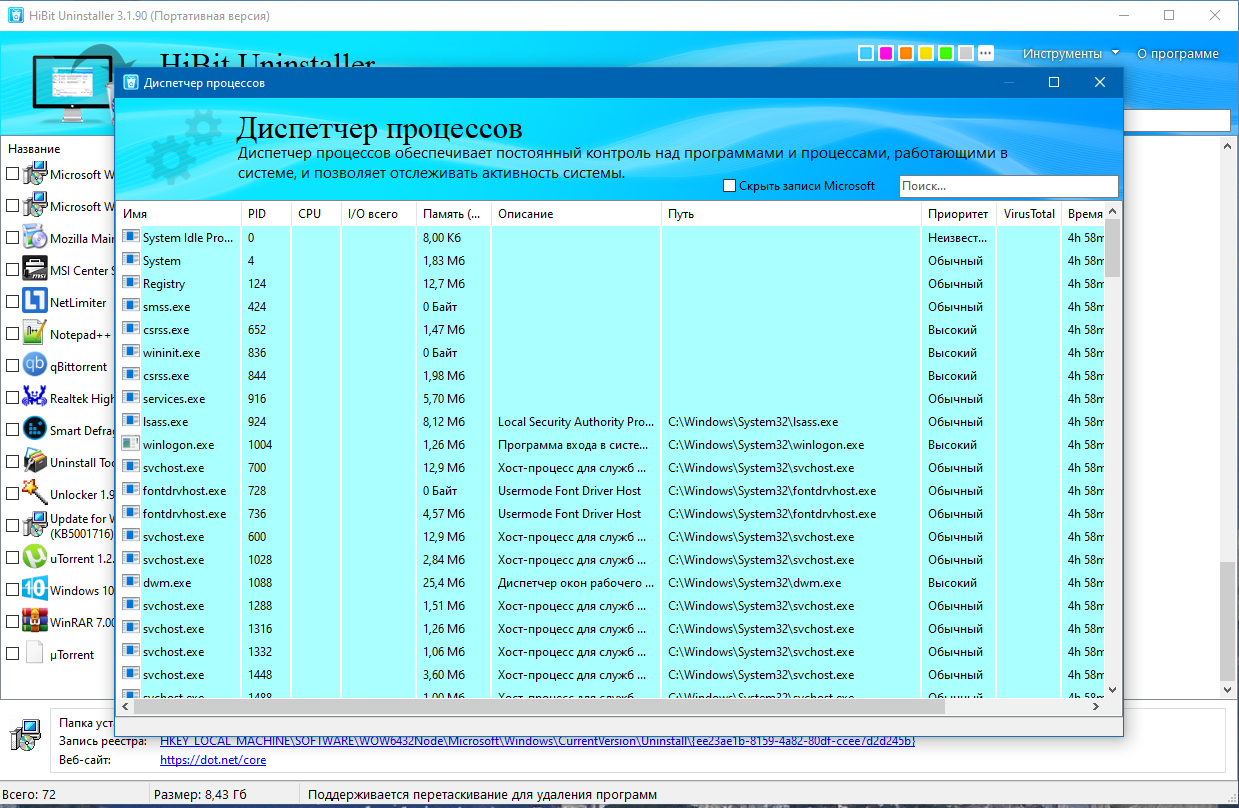
Task: Select the orange color theme swatch
Action: point(906,53)
